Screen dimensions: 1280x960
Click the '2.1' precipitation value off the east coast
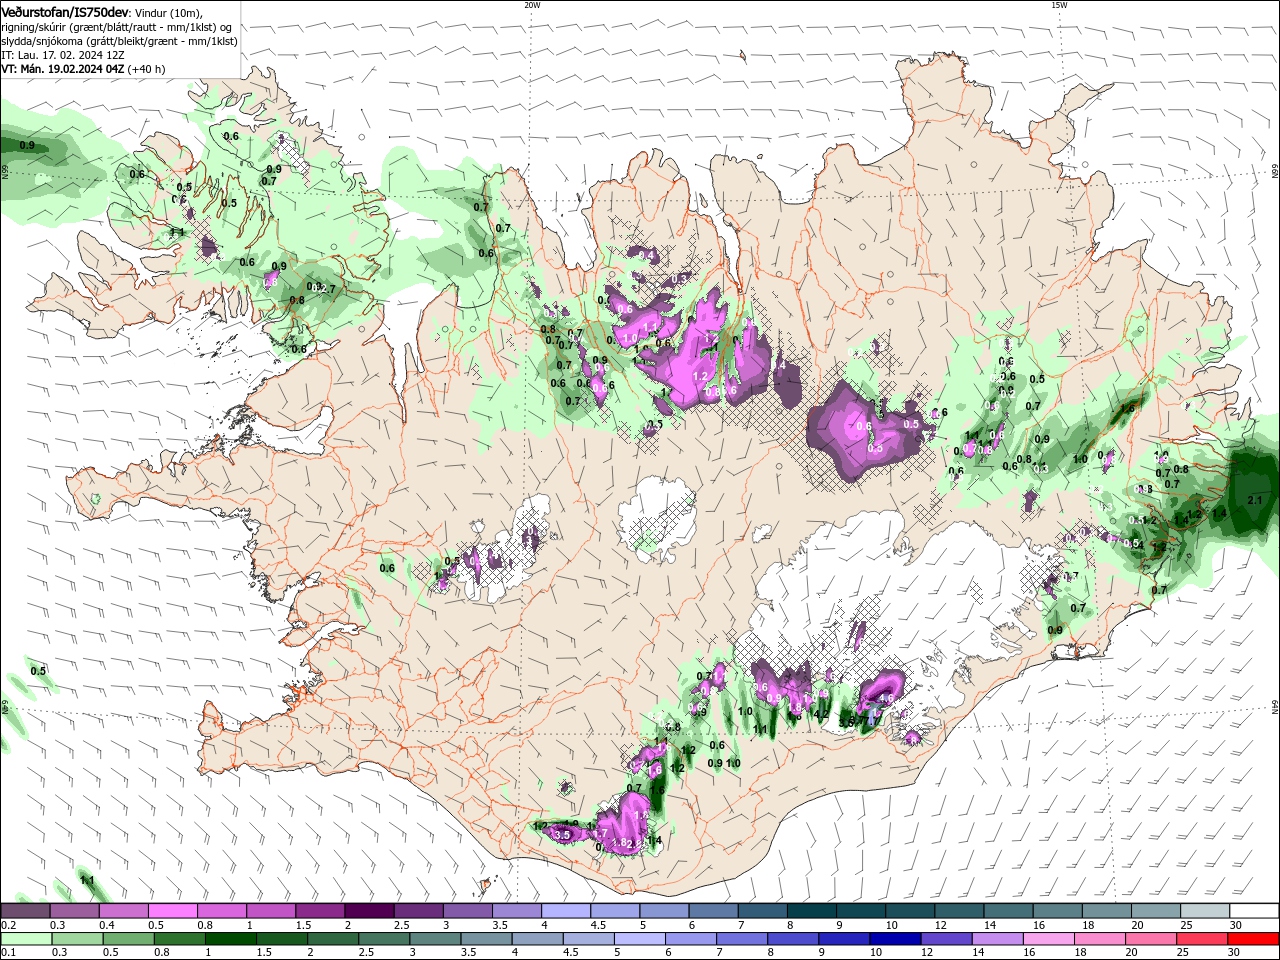click(x=1255, y=499)
